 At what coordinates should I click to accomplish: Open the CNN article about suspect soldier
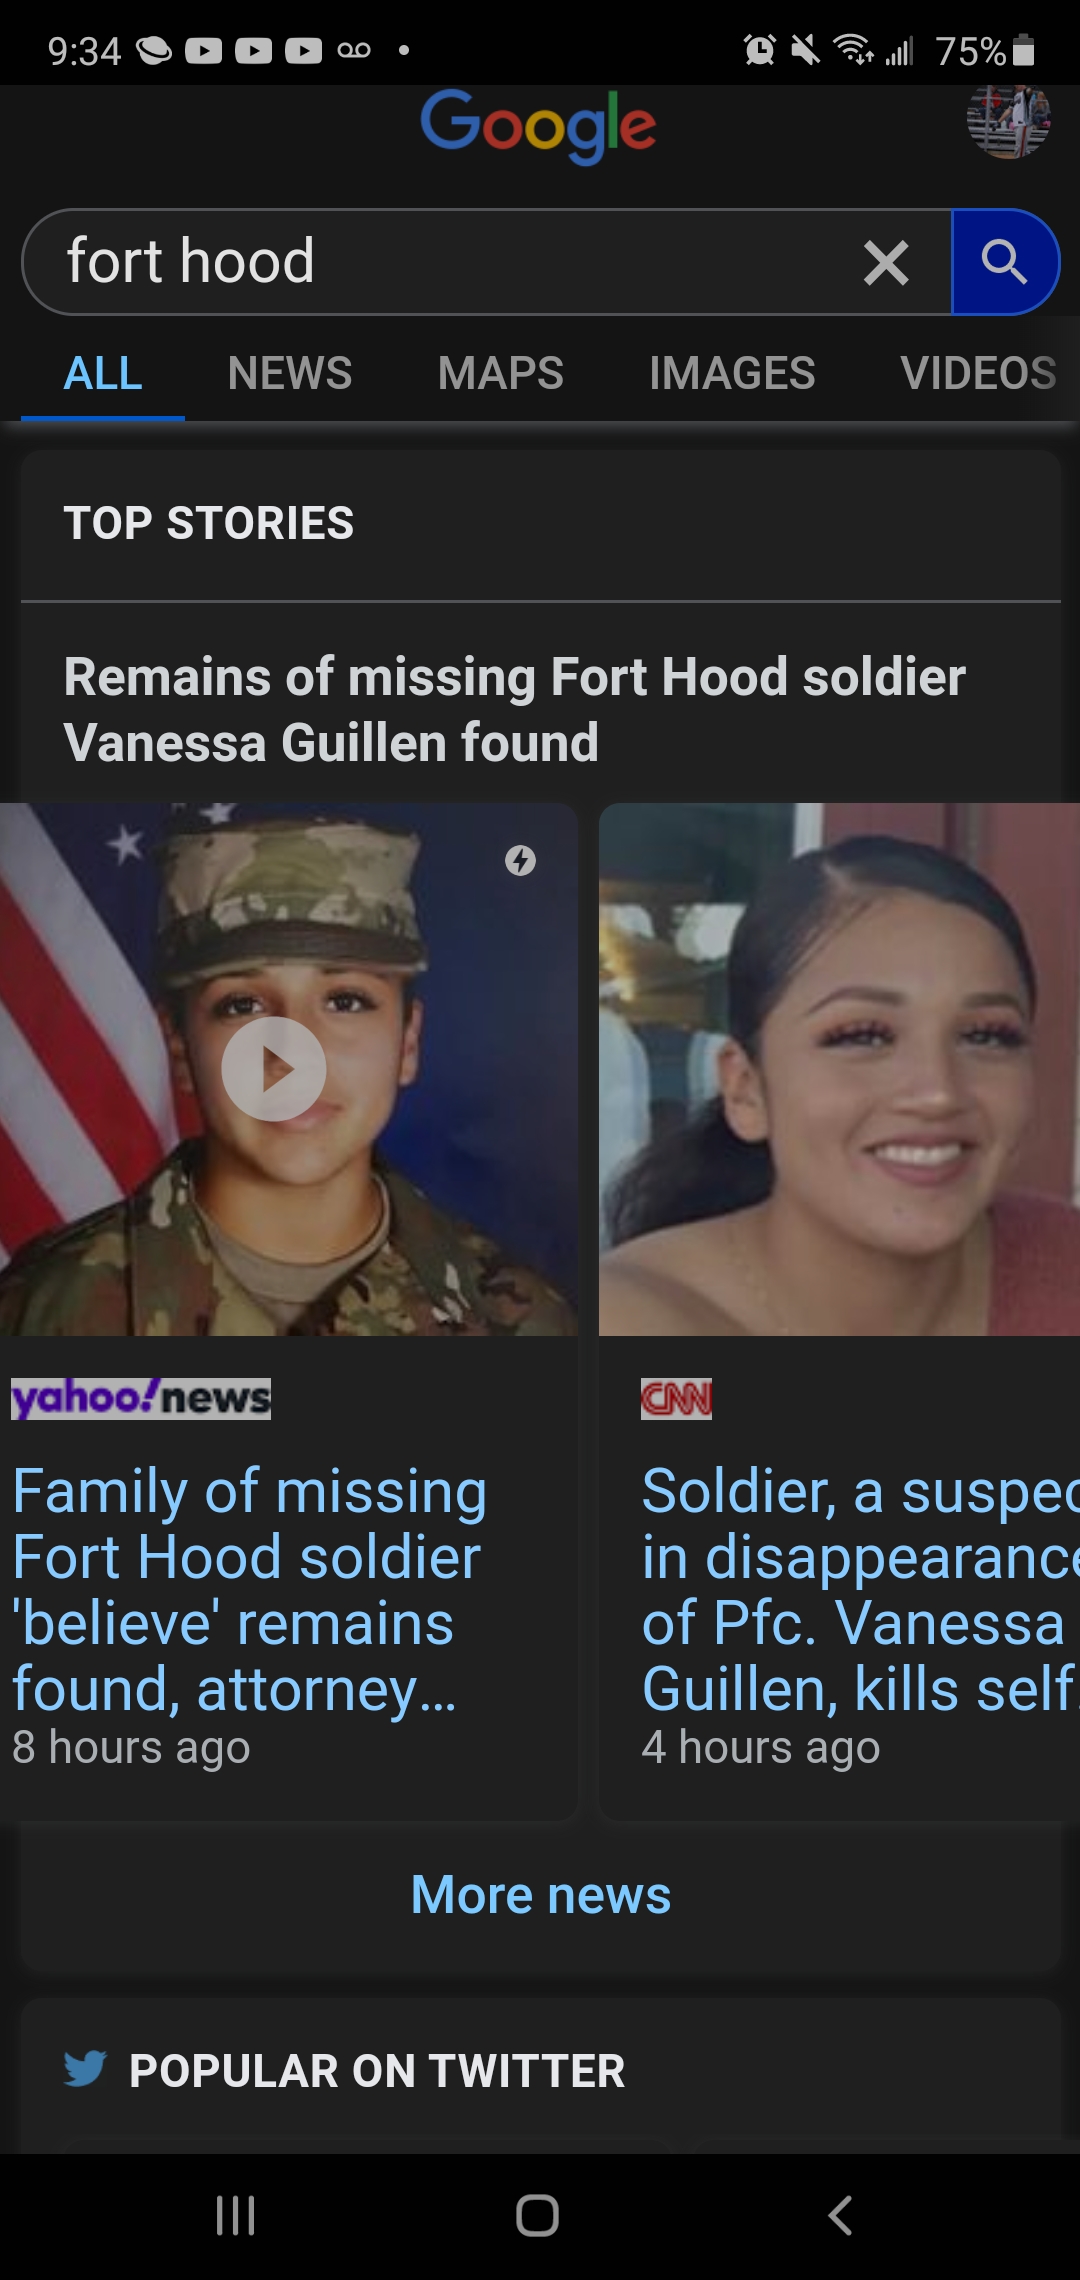(860, 1590)
